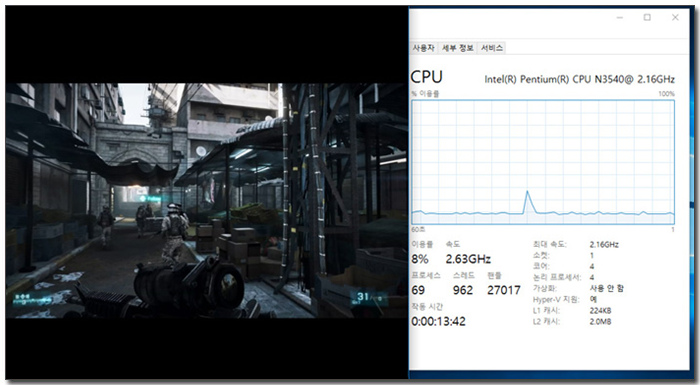Close the Task Manager window
Screen dimensions: 700x385
click(x=675, y=17)
